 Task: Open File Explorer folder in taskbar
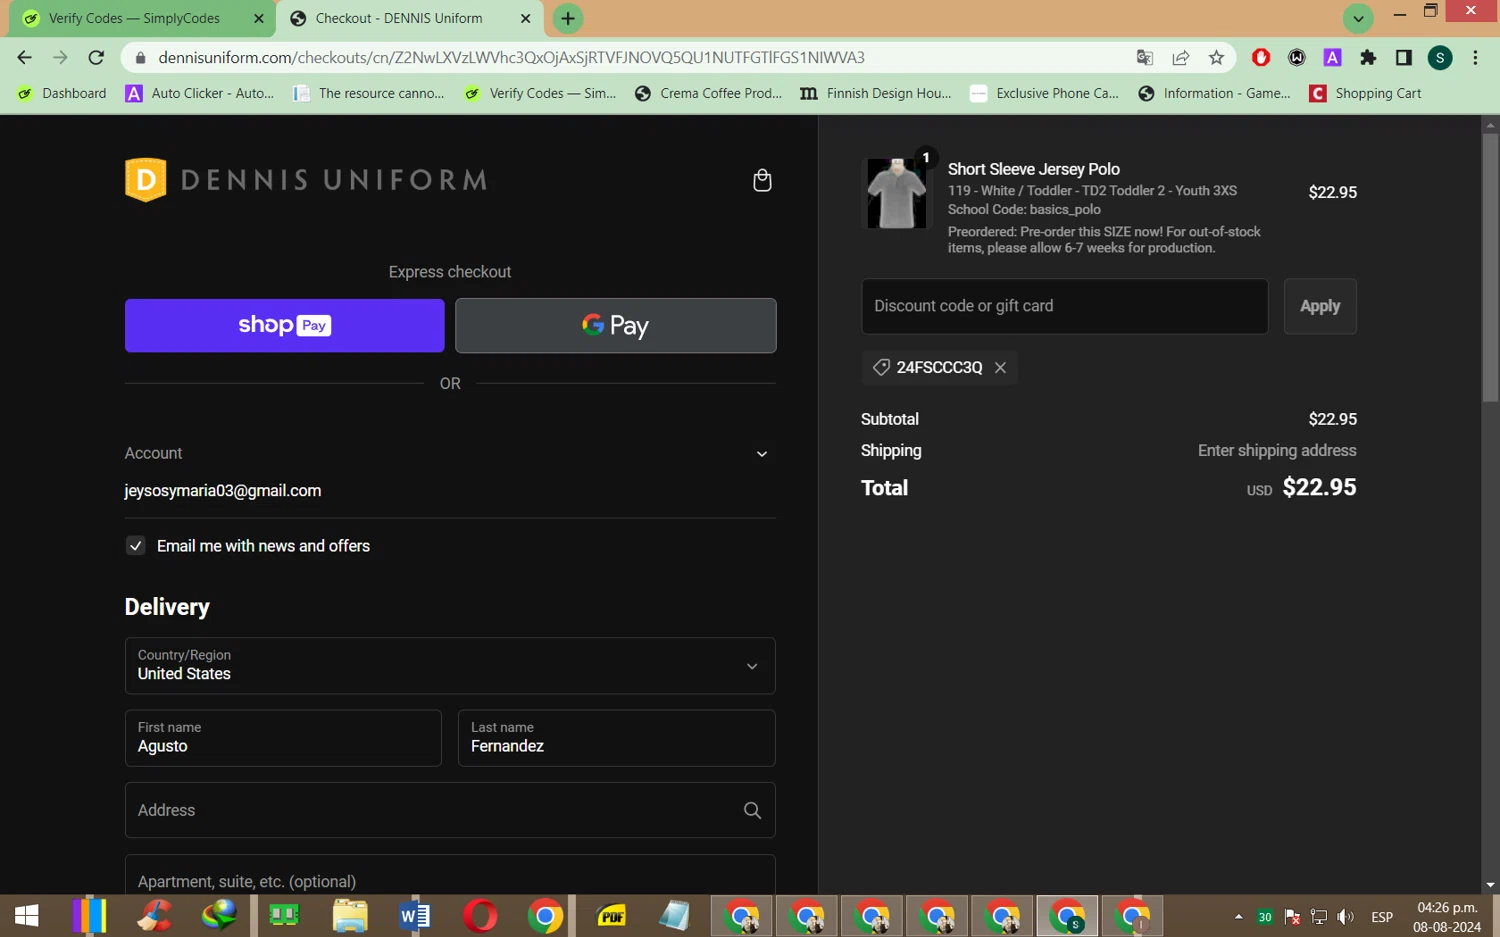pyautogui.click(x=350, y=916)
